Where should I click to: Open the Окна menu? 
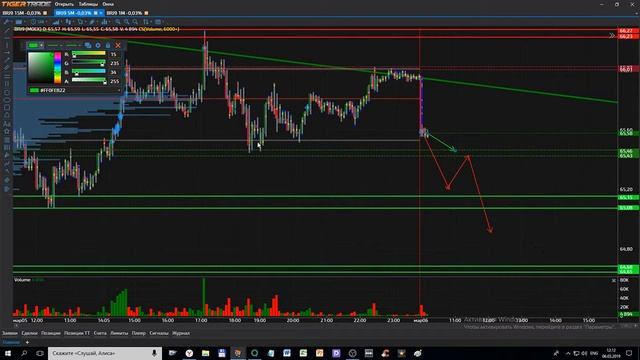[108, 4]
